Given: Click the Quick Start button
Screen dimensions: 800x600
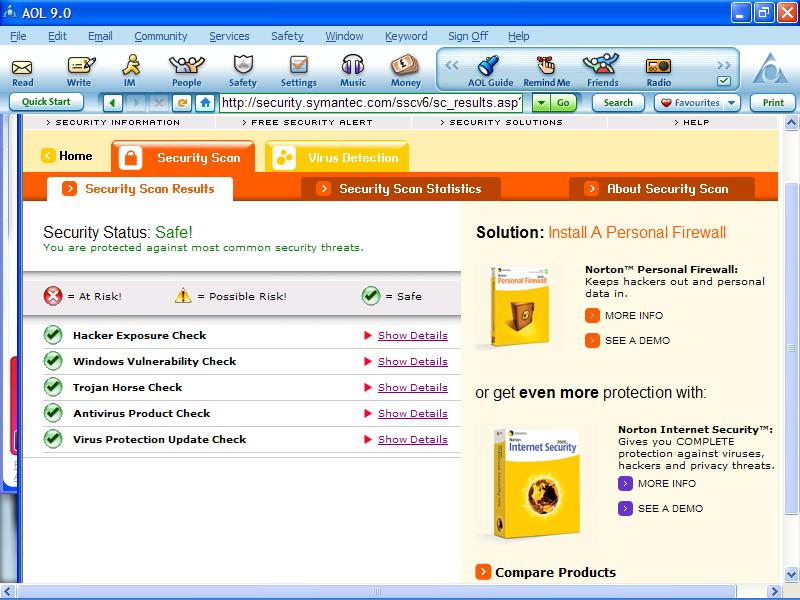Looking at the screenshot, I should click(46, 102).
